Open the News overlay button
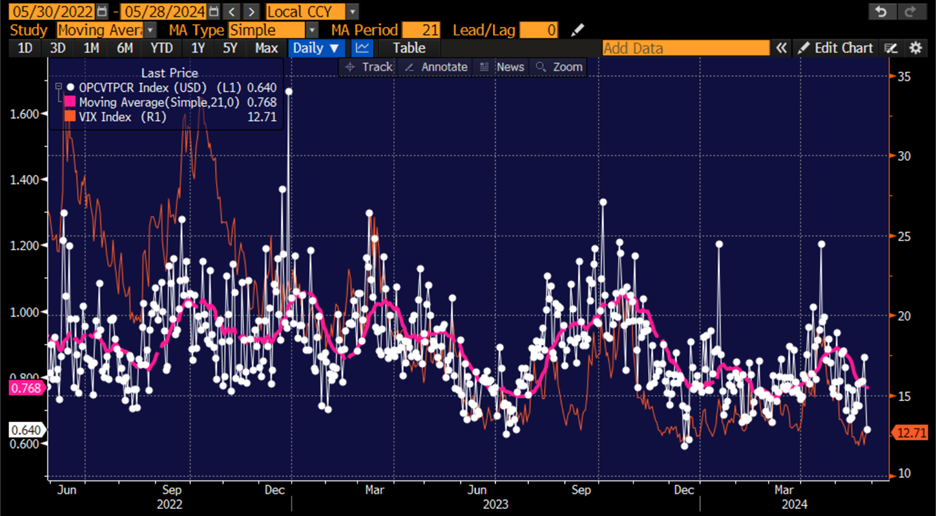 point(502,67)
